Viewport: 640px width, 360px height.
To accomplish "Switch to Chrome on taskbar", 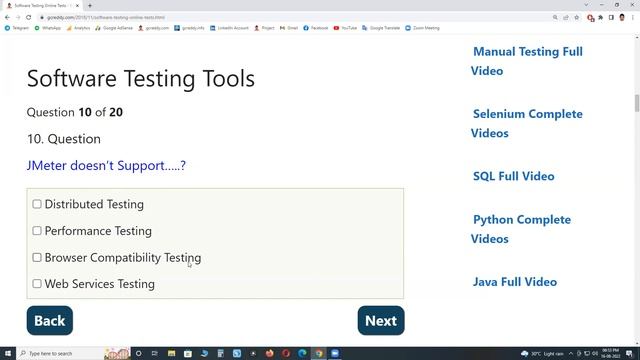I will click(318, 353).
